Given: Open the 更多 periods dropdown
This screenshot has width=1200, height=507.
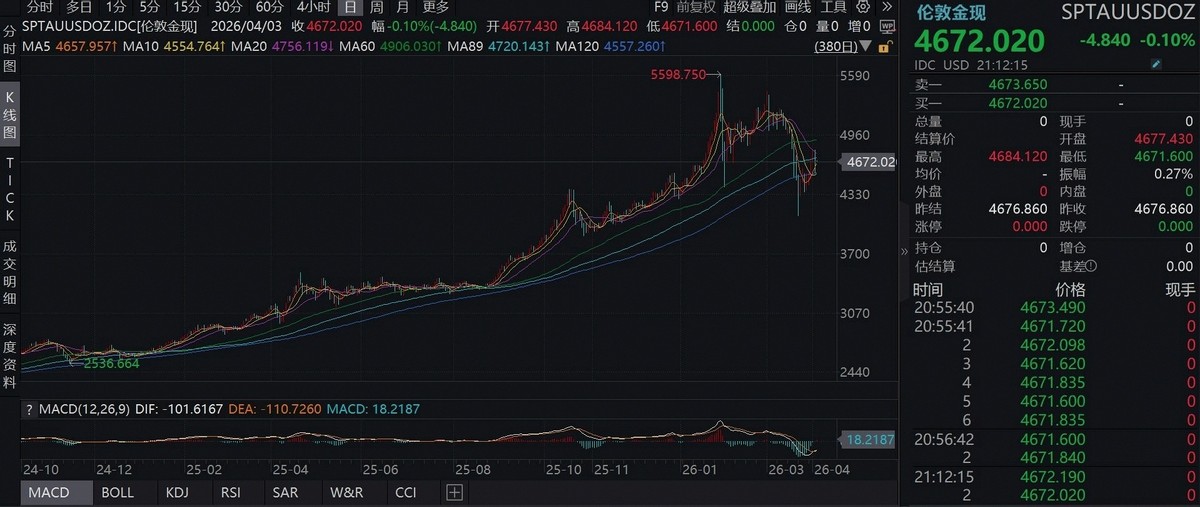Looking at the screenshot, I should [435, 7].
